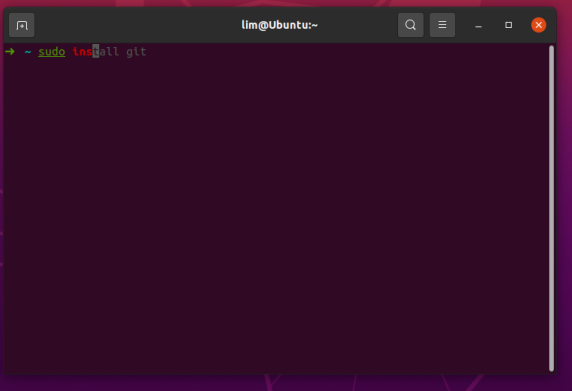572x391 pixels.
Task: Click the block cursor on letter t
Action: [96, 51]
